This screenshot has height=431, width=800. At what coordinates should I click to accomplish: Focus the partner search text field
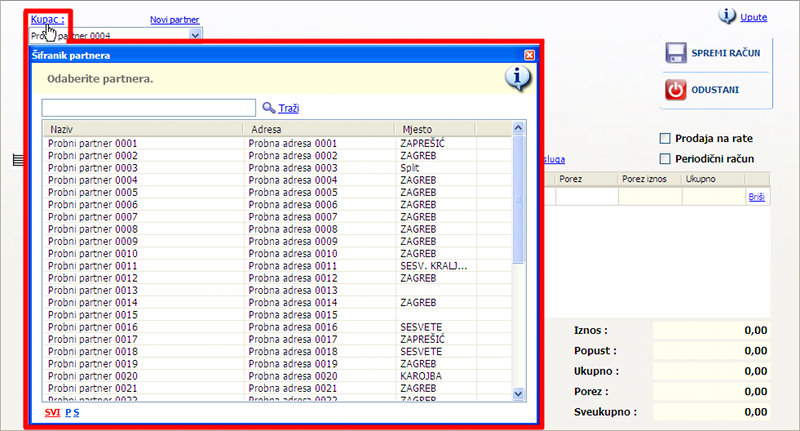coord(148,107)
